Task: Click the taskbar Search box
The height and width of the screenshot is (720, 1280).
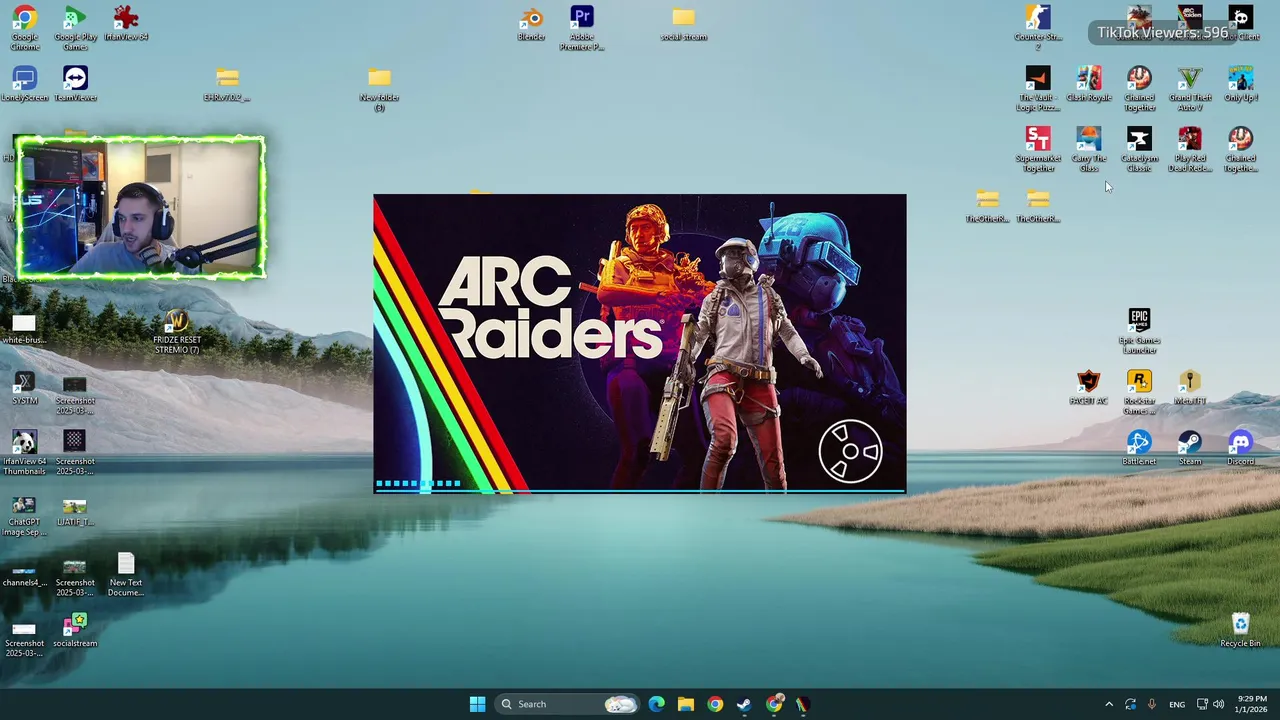Action: pyautogui.click(x=567, y=704)
